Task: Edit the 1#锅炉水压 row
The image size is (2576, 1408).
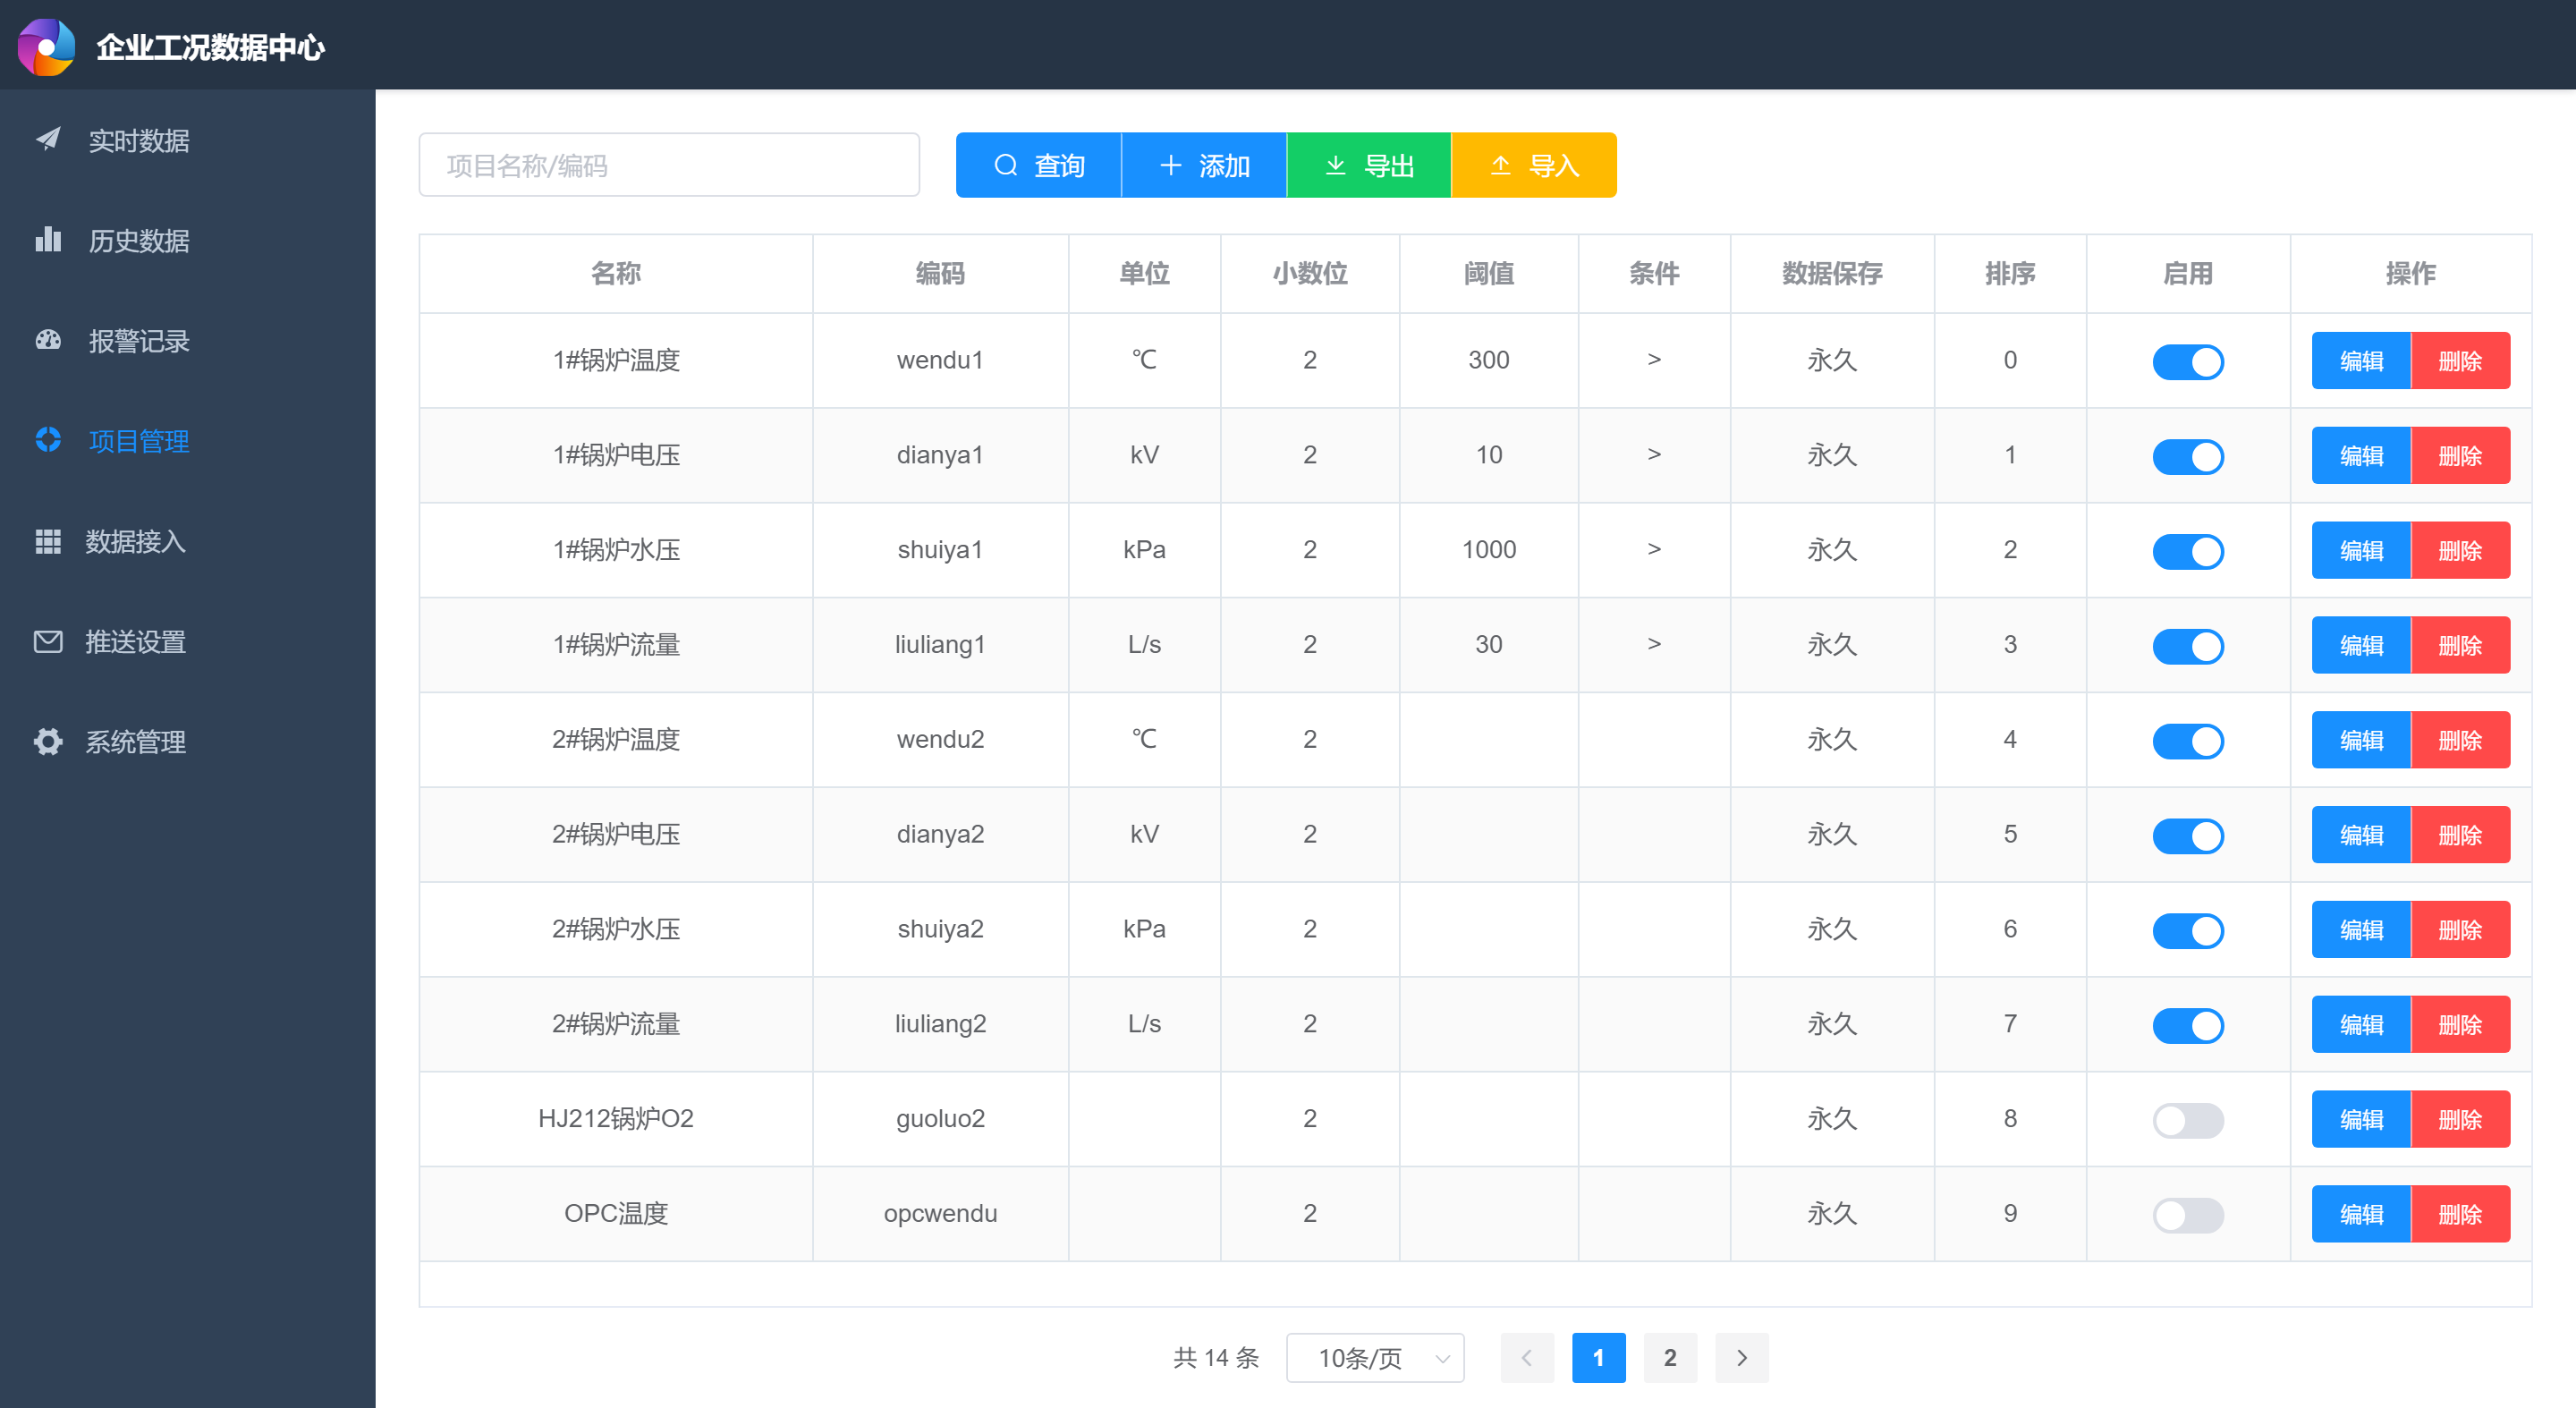Action: pos(2361,550)
